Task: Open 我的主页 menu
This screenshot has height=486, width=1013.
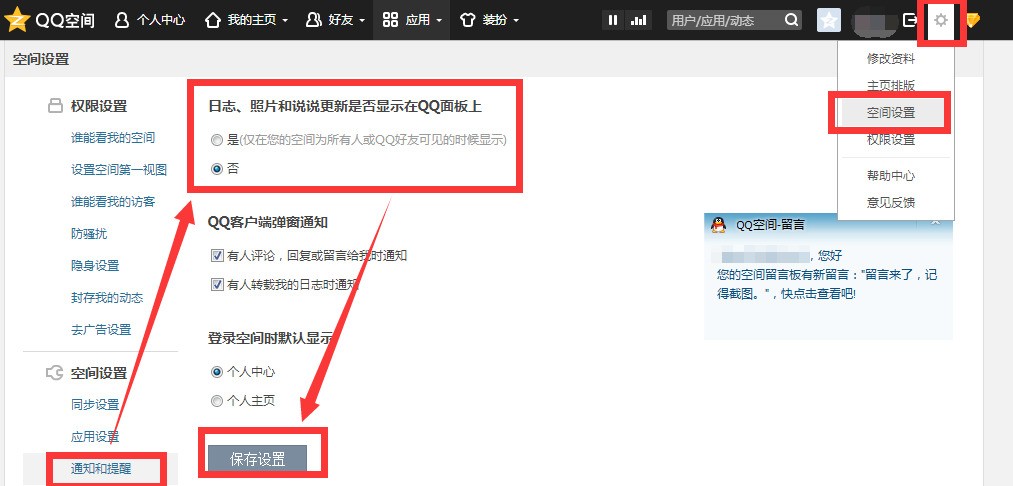Action: click(x=251, y=20)
